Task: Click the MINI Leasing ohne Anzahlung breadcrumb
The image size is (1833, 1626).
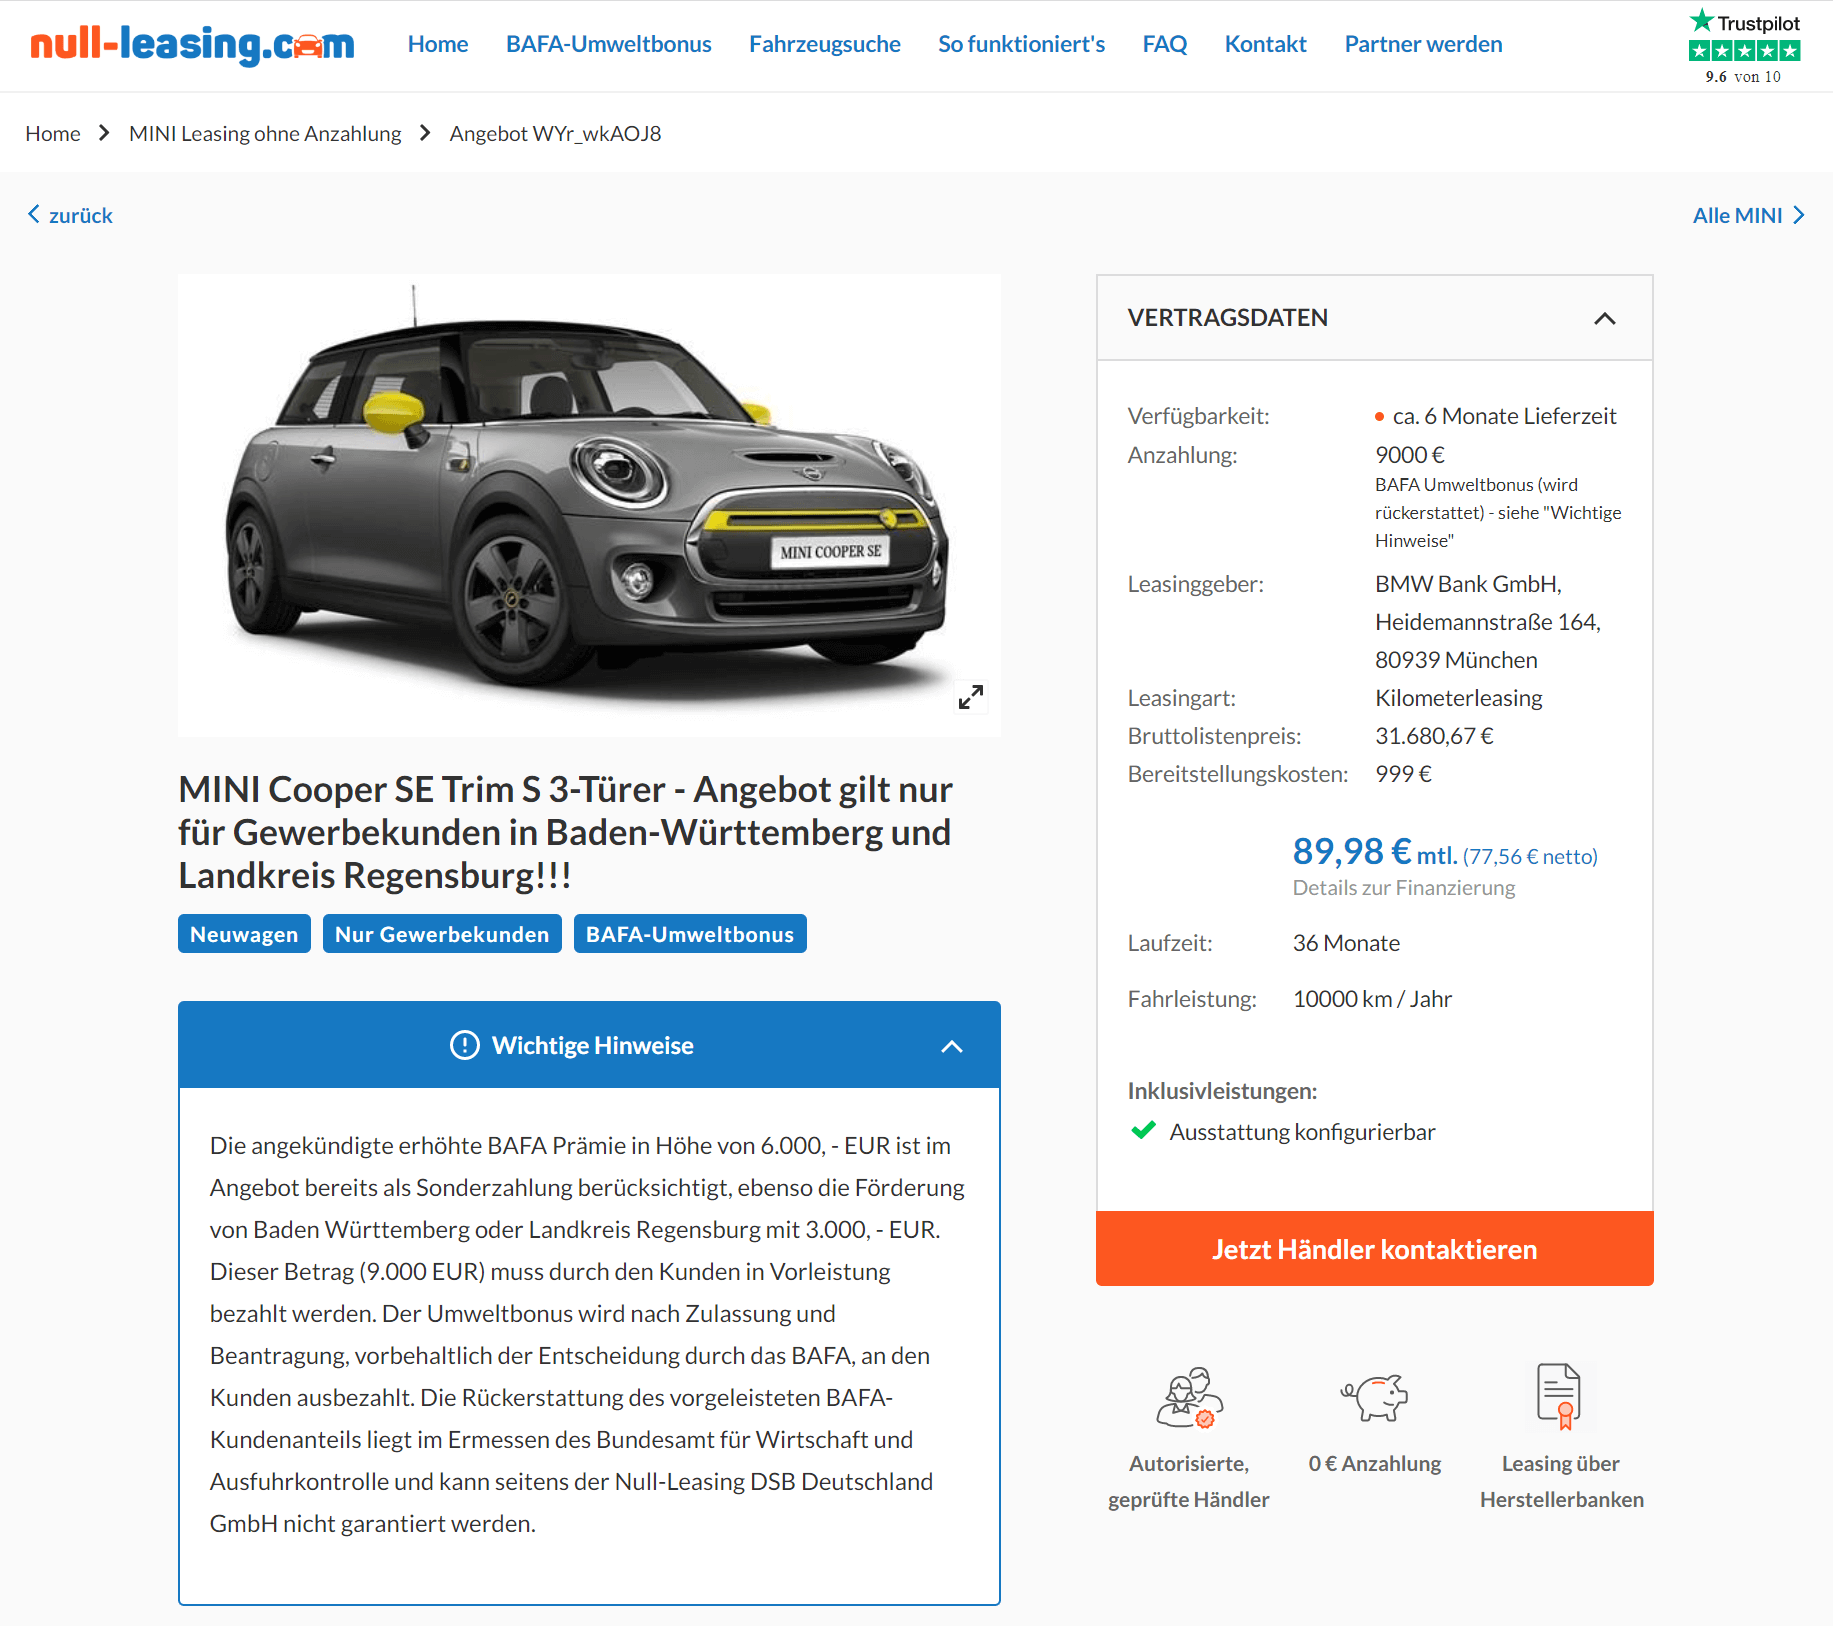Action: click(265, 133)
